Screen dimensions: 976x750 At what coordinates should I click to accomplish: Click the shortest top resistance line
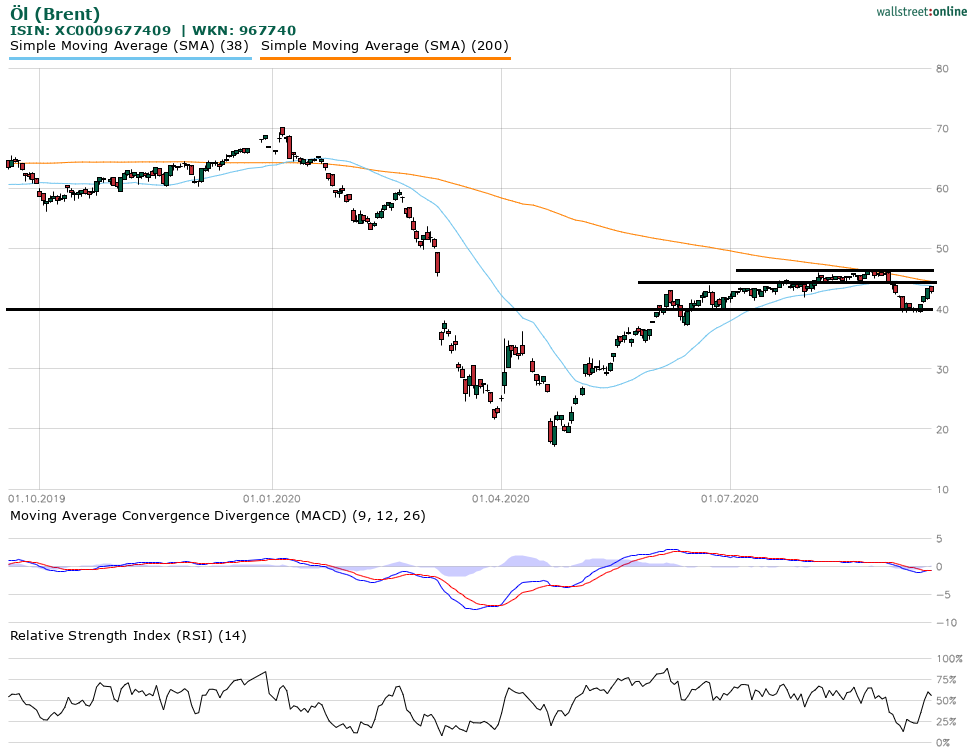[835, 270]
